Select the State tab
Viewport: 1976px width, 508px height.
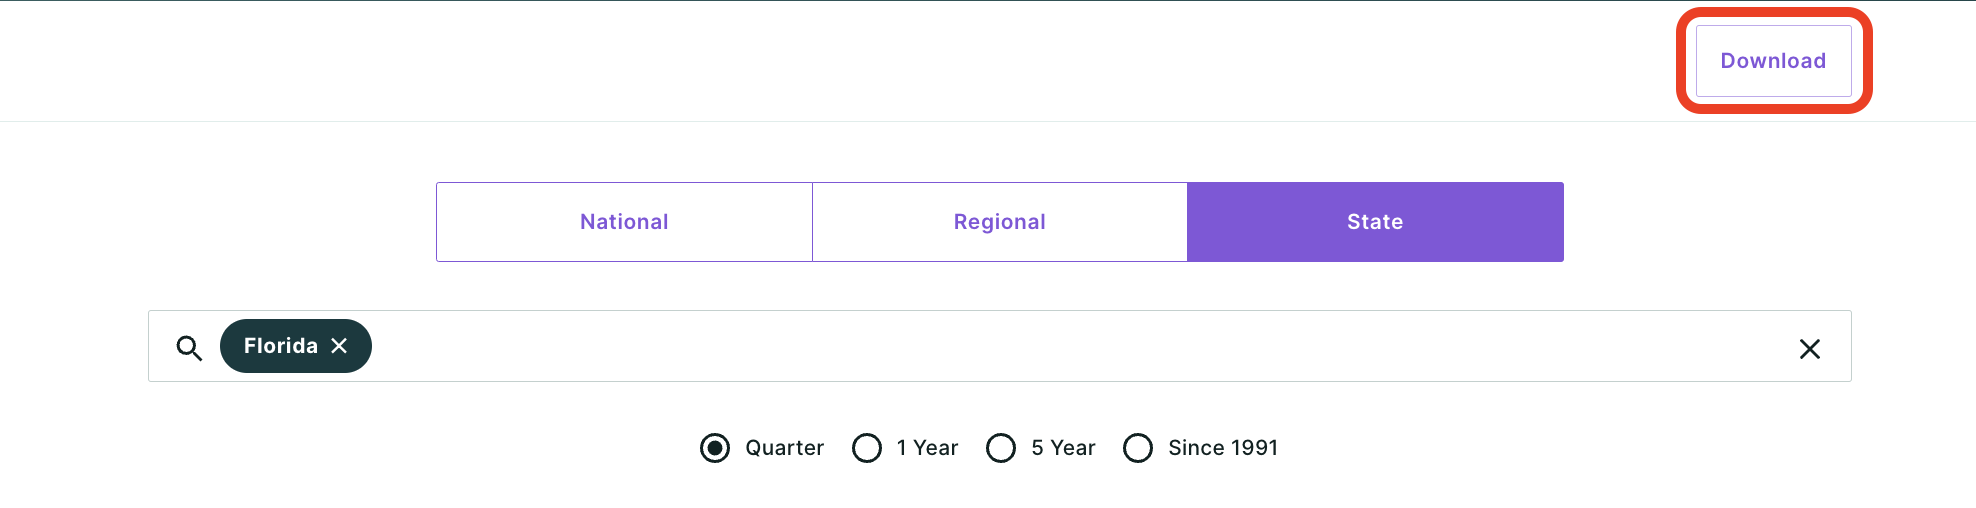click(1375, 222)
